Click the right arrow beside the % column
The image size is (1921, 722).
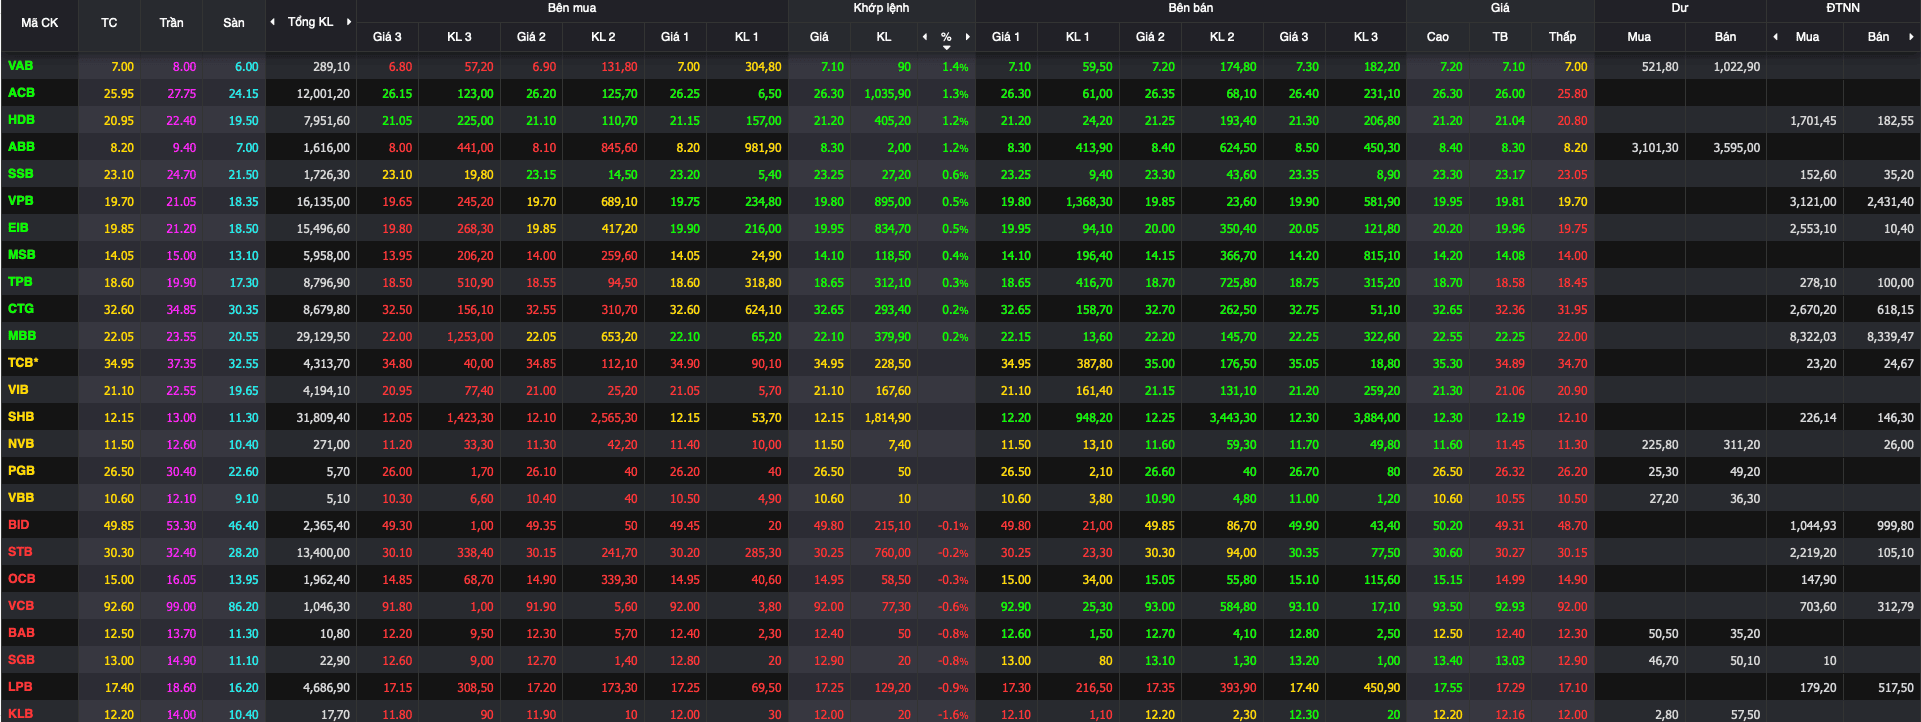click(967, 37)
